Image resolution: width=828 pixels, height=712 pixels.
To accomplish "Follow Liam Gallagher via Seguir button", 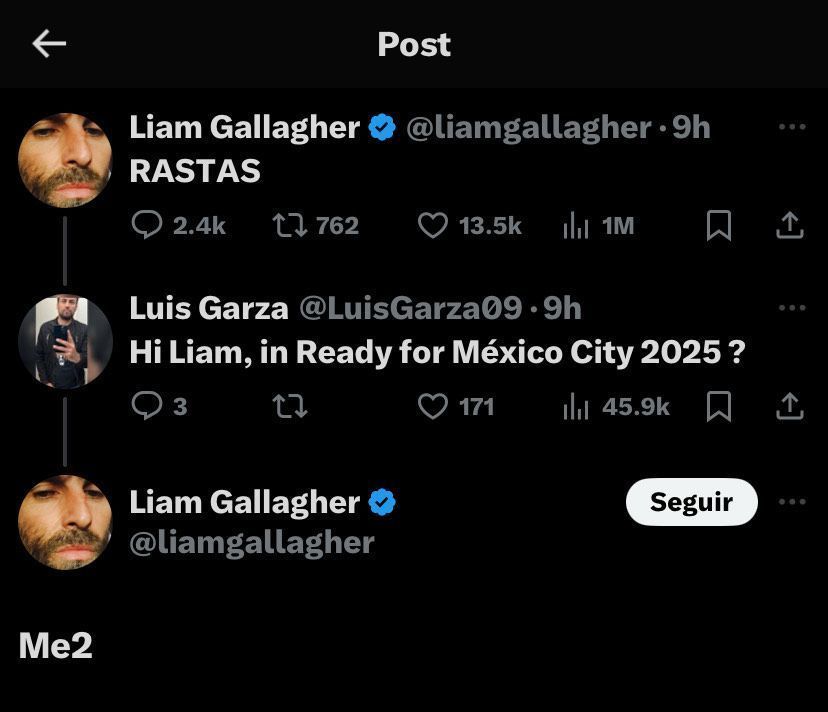I will pos(691,502).
